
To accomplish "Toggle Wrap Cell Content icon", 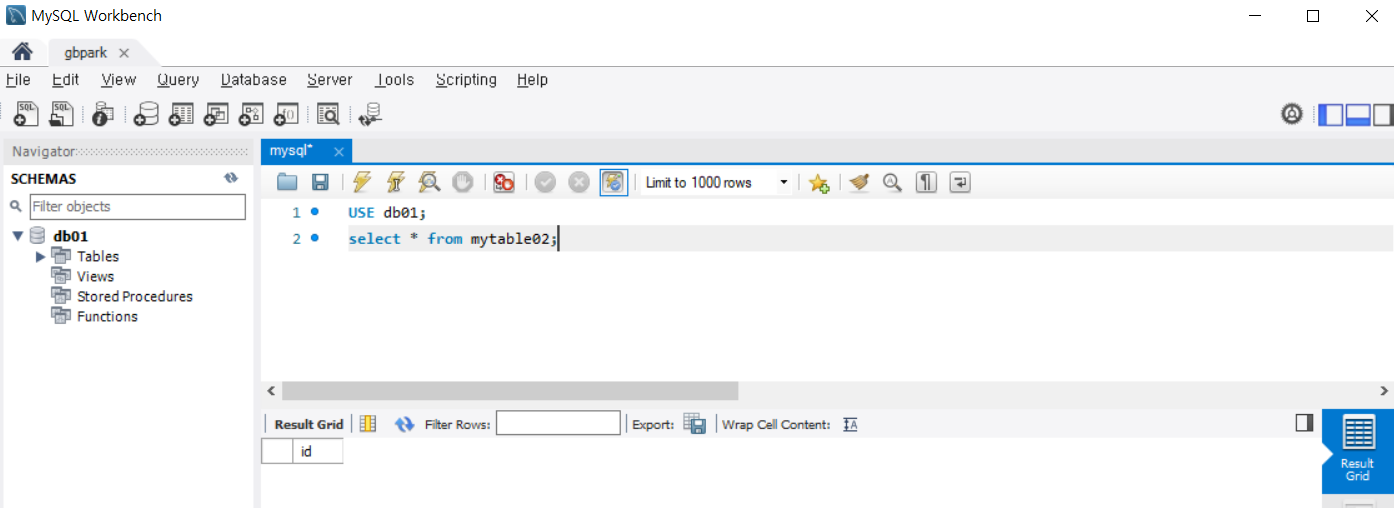I will (850, 424).
